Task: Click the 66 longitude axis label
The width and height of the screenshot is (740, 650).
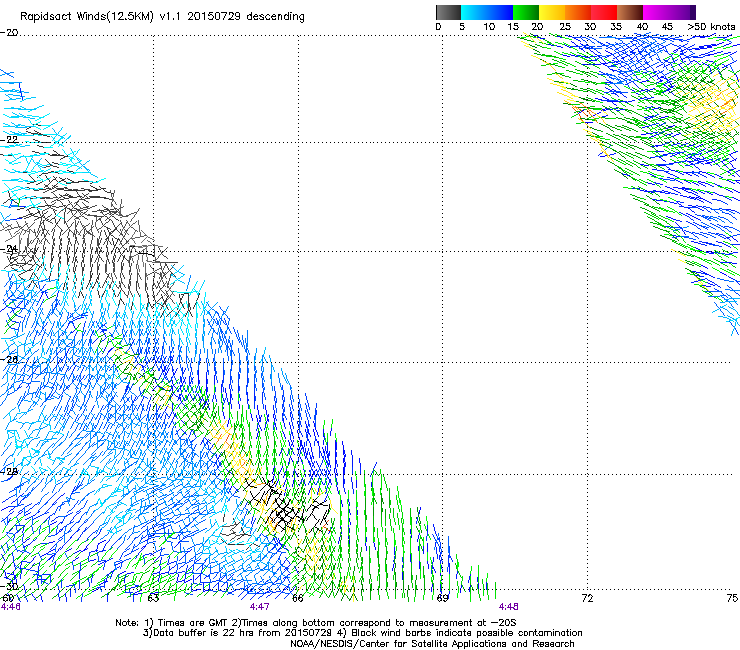Action: (298, 599)
